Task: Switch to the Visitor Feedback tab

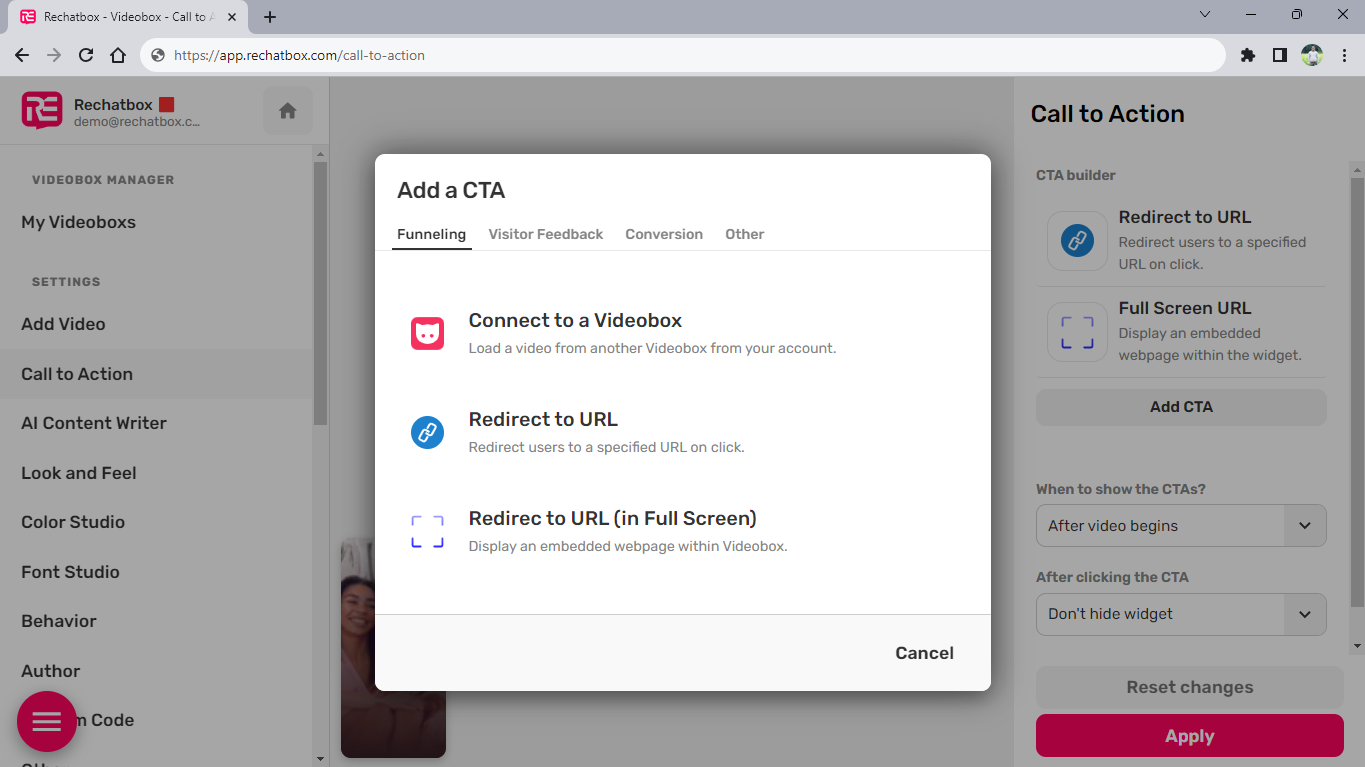Action: click(546, 234)
